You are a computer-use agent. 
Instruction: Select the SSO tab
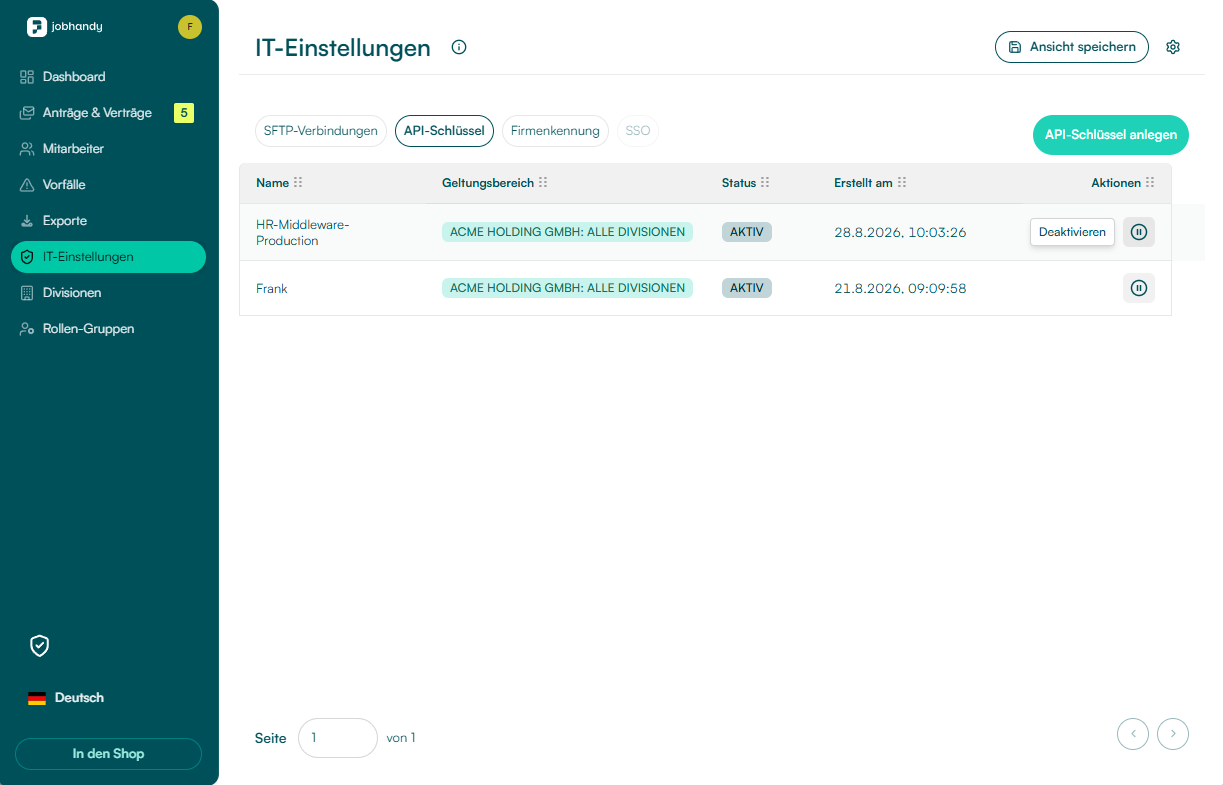point(638,131)
